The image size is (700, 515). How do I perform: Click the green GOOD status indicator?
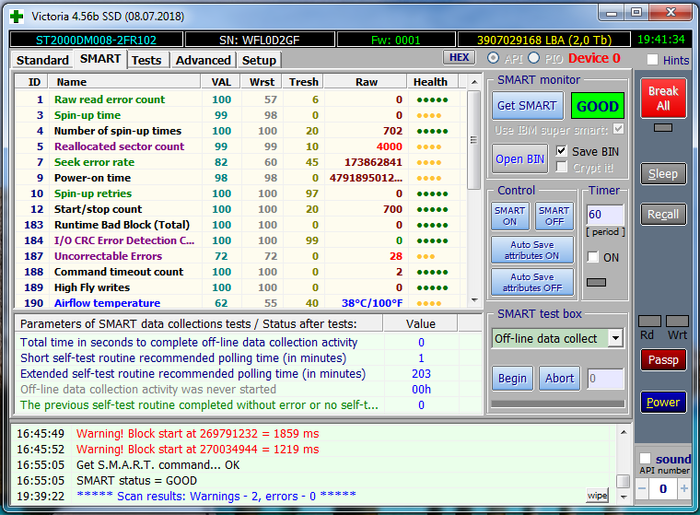pyautogui.click(x=597, y=106)
